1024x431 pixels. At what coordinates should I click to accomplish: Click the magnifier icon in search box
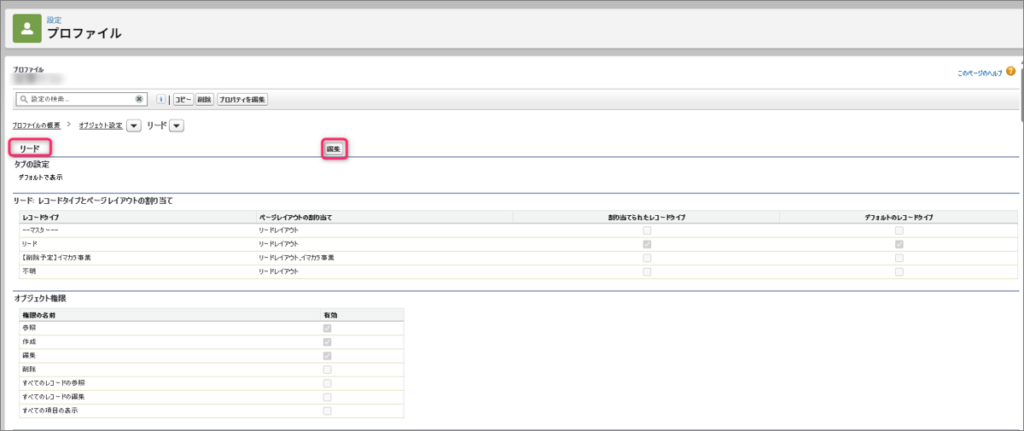click(x=23, y=99)
